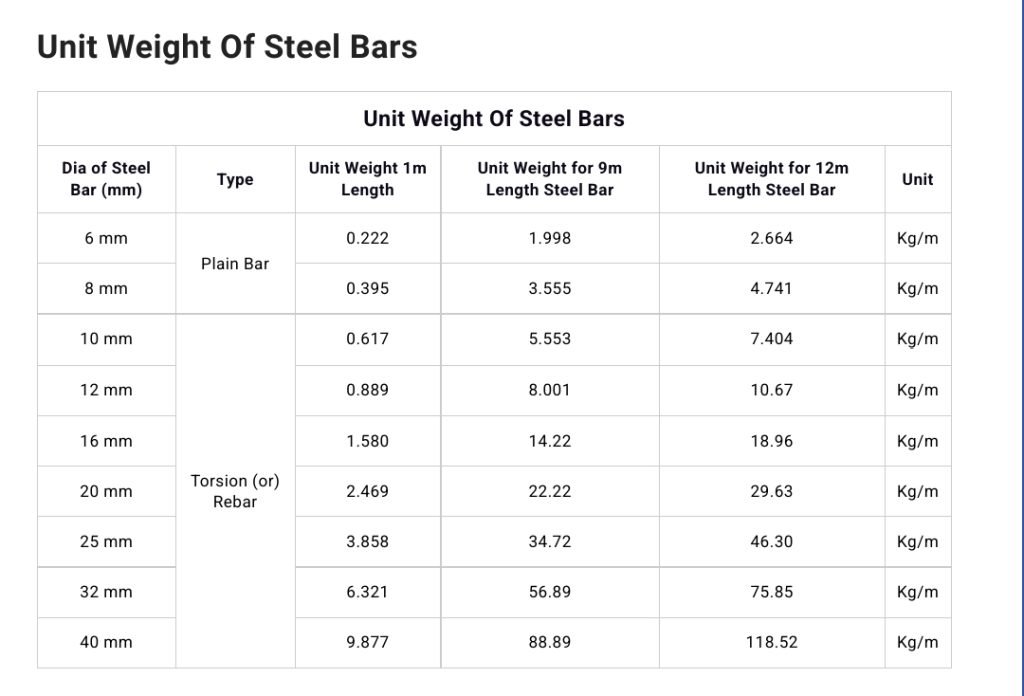This screenshot has width=1024, height=696.
Task: Select the Type column header
Action: pyautogui.click(x=235, y=179)
